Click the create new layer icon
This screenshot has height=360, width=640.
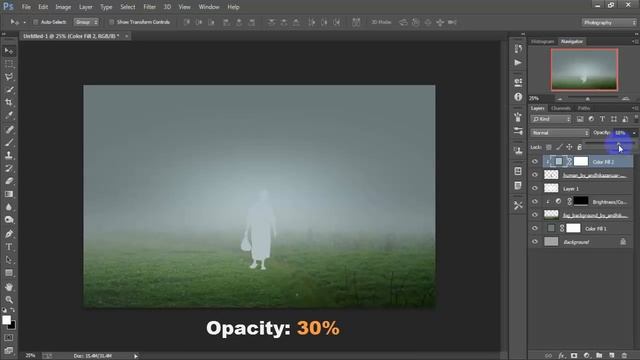(611, 356)
